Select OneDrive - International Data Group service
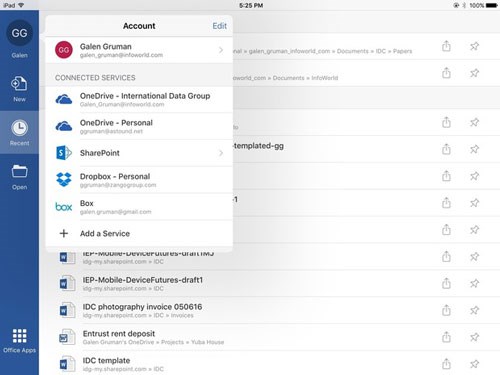This screenshot has width=500, height=375. pos(139,99)
